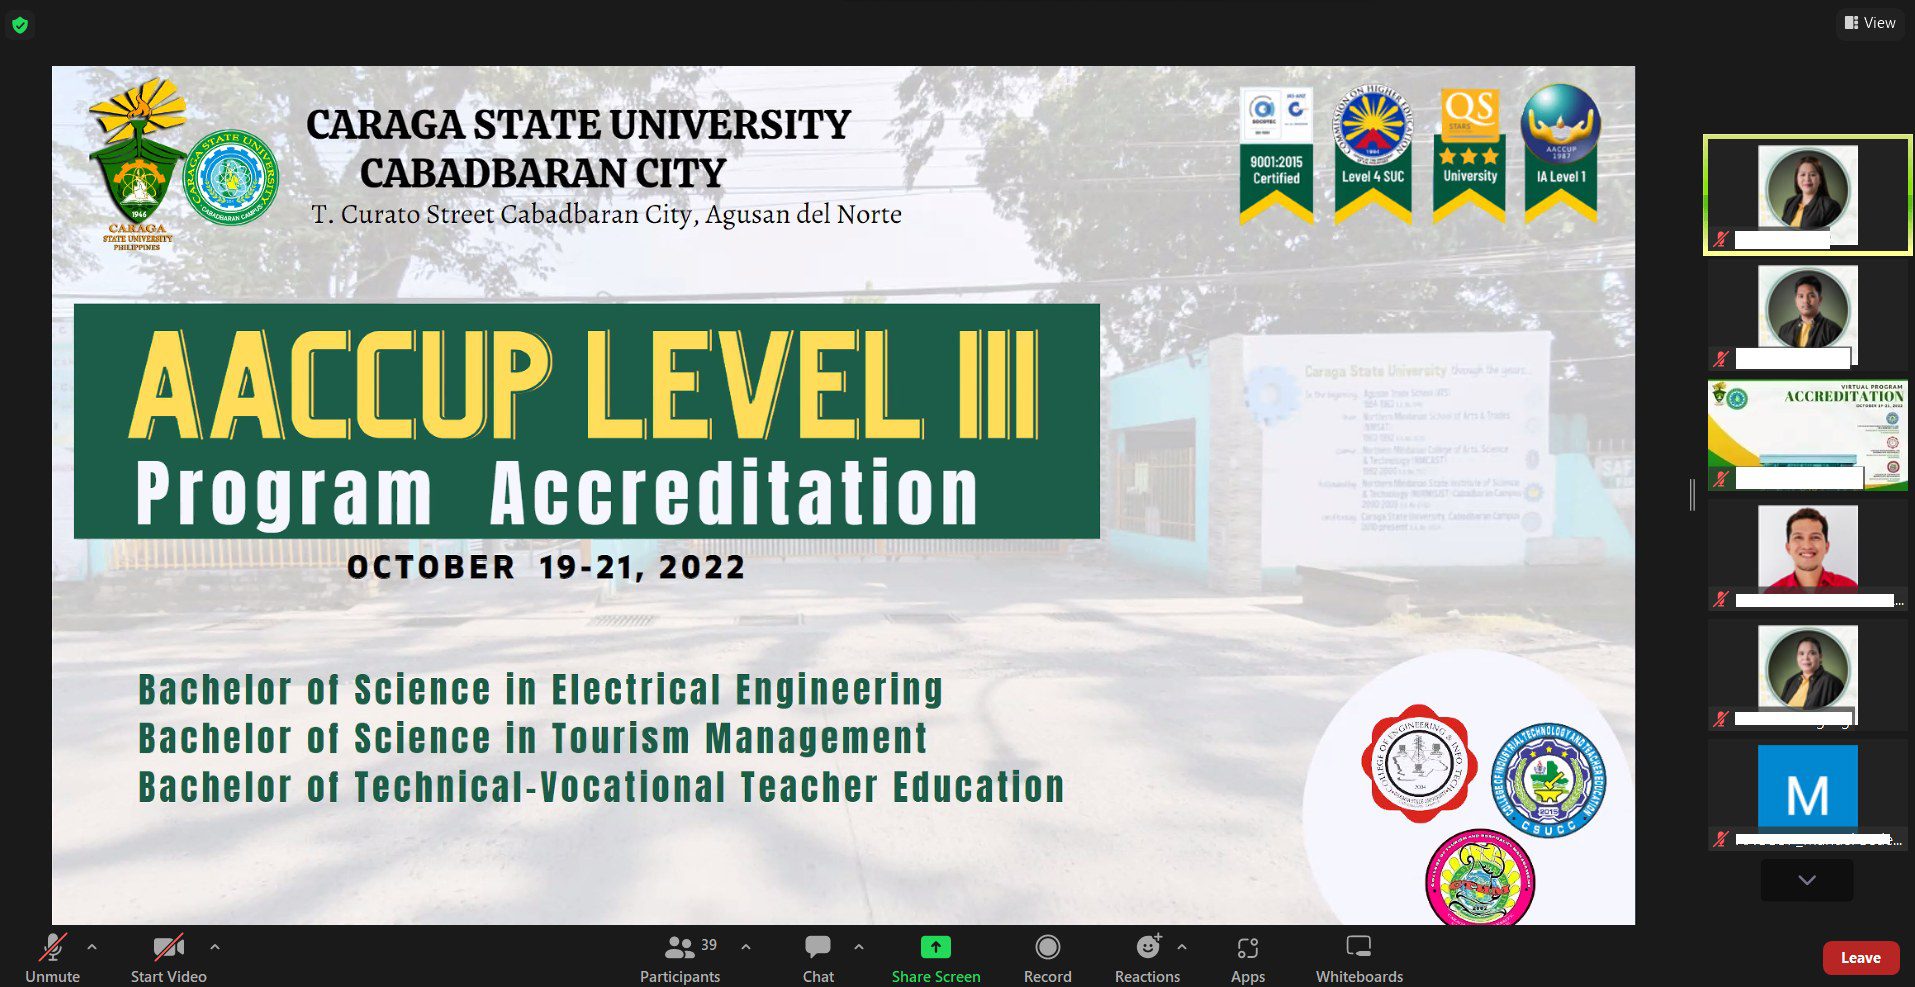The width and height of the screenshot is (1915, 987).
Task: Open the Chat panel icon
Action: tap(817, 946)
